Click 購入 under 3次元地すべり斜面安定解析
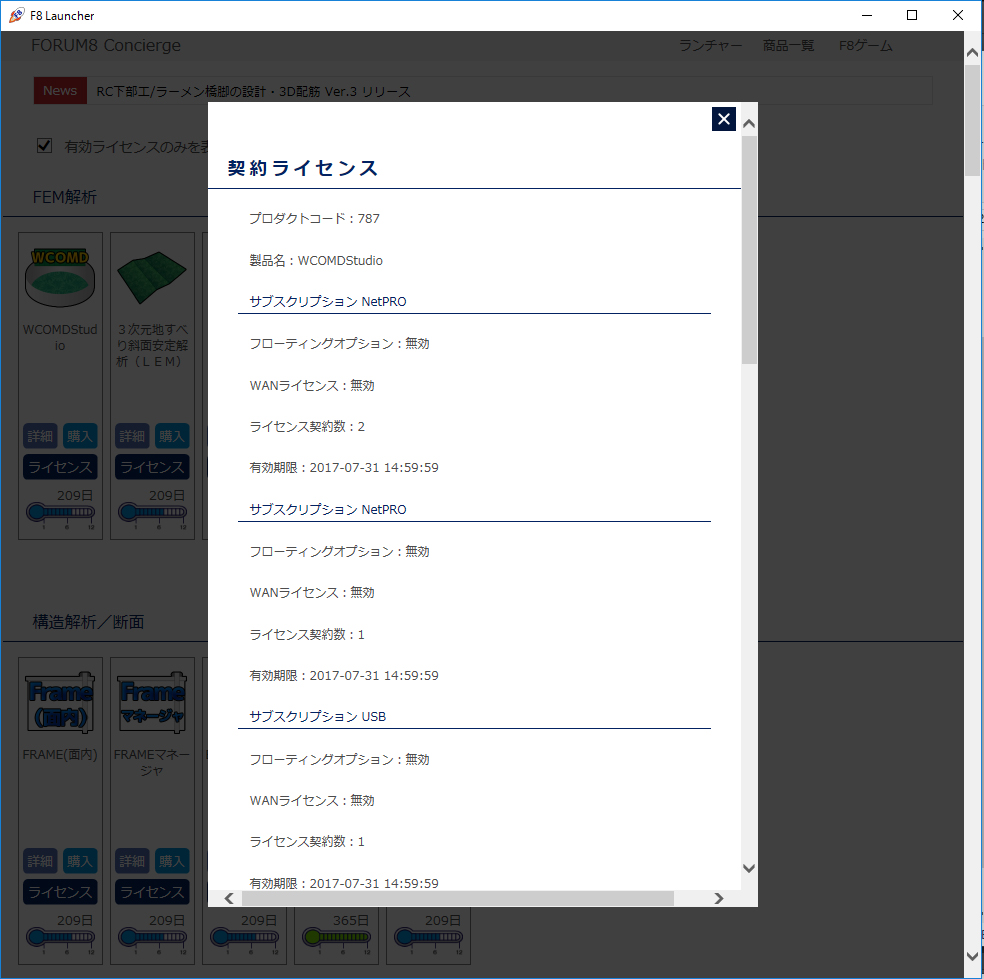984x979 pixels. (x=171, y=436)
